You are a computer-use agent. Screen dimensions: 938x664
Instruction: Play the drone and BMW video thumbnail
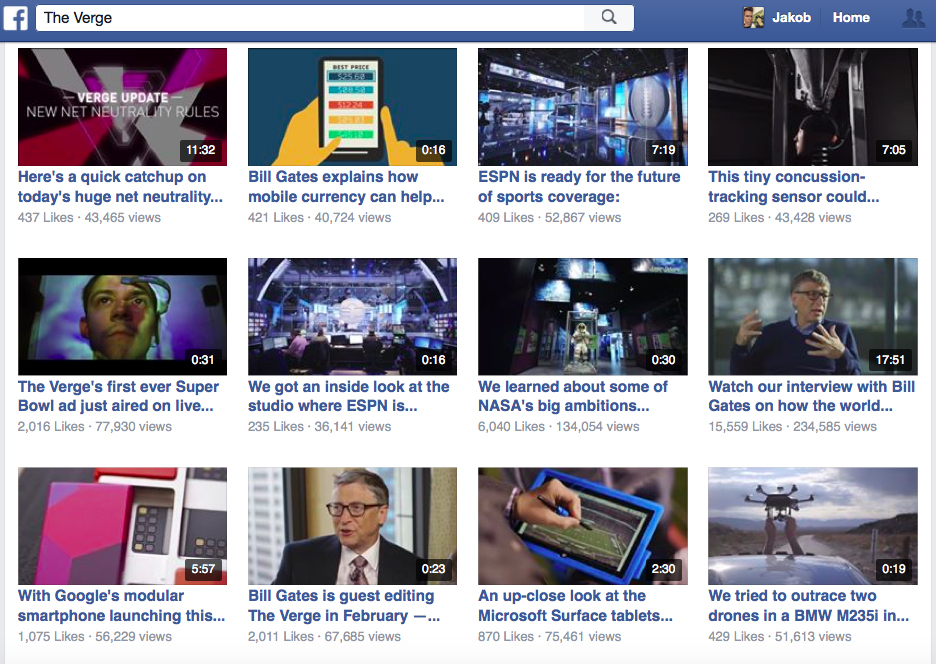pos(813,526)
